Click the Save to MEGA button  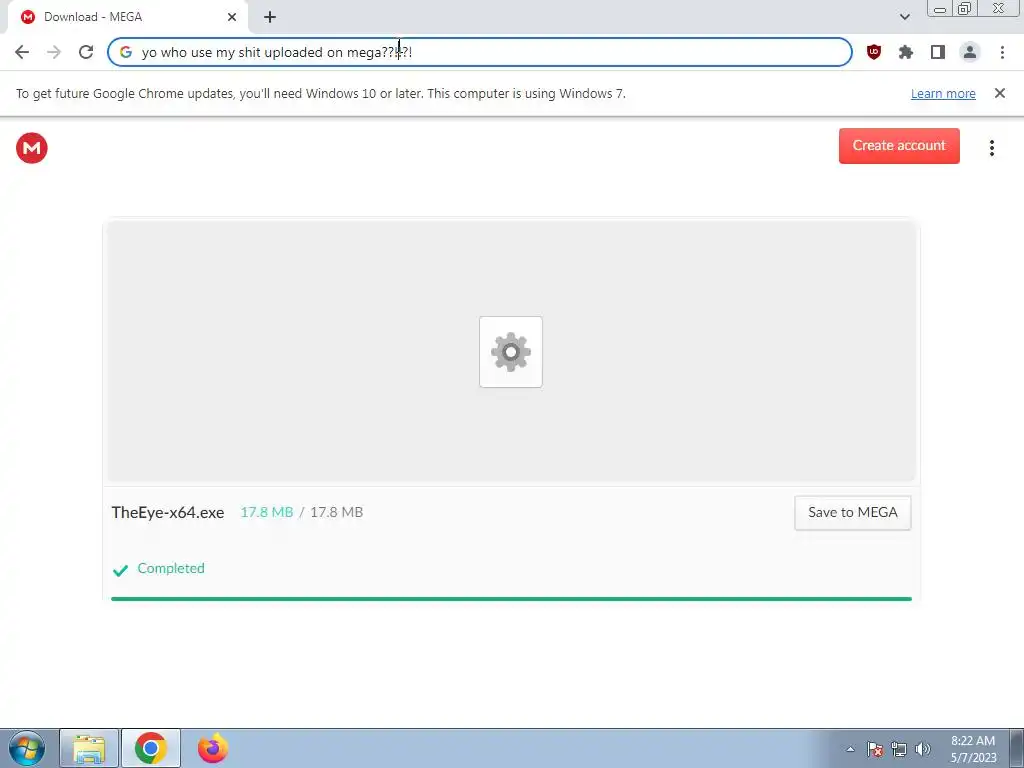point(852,513)
